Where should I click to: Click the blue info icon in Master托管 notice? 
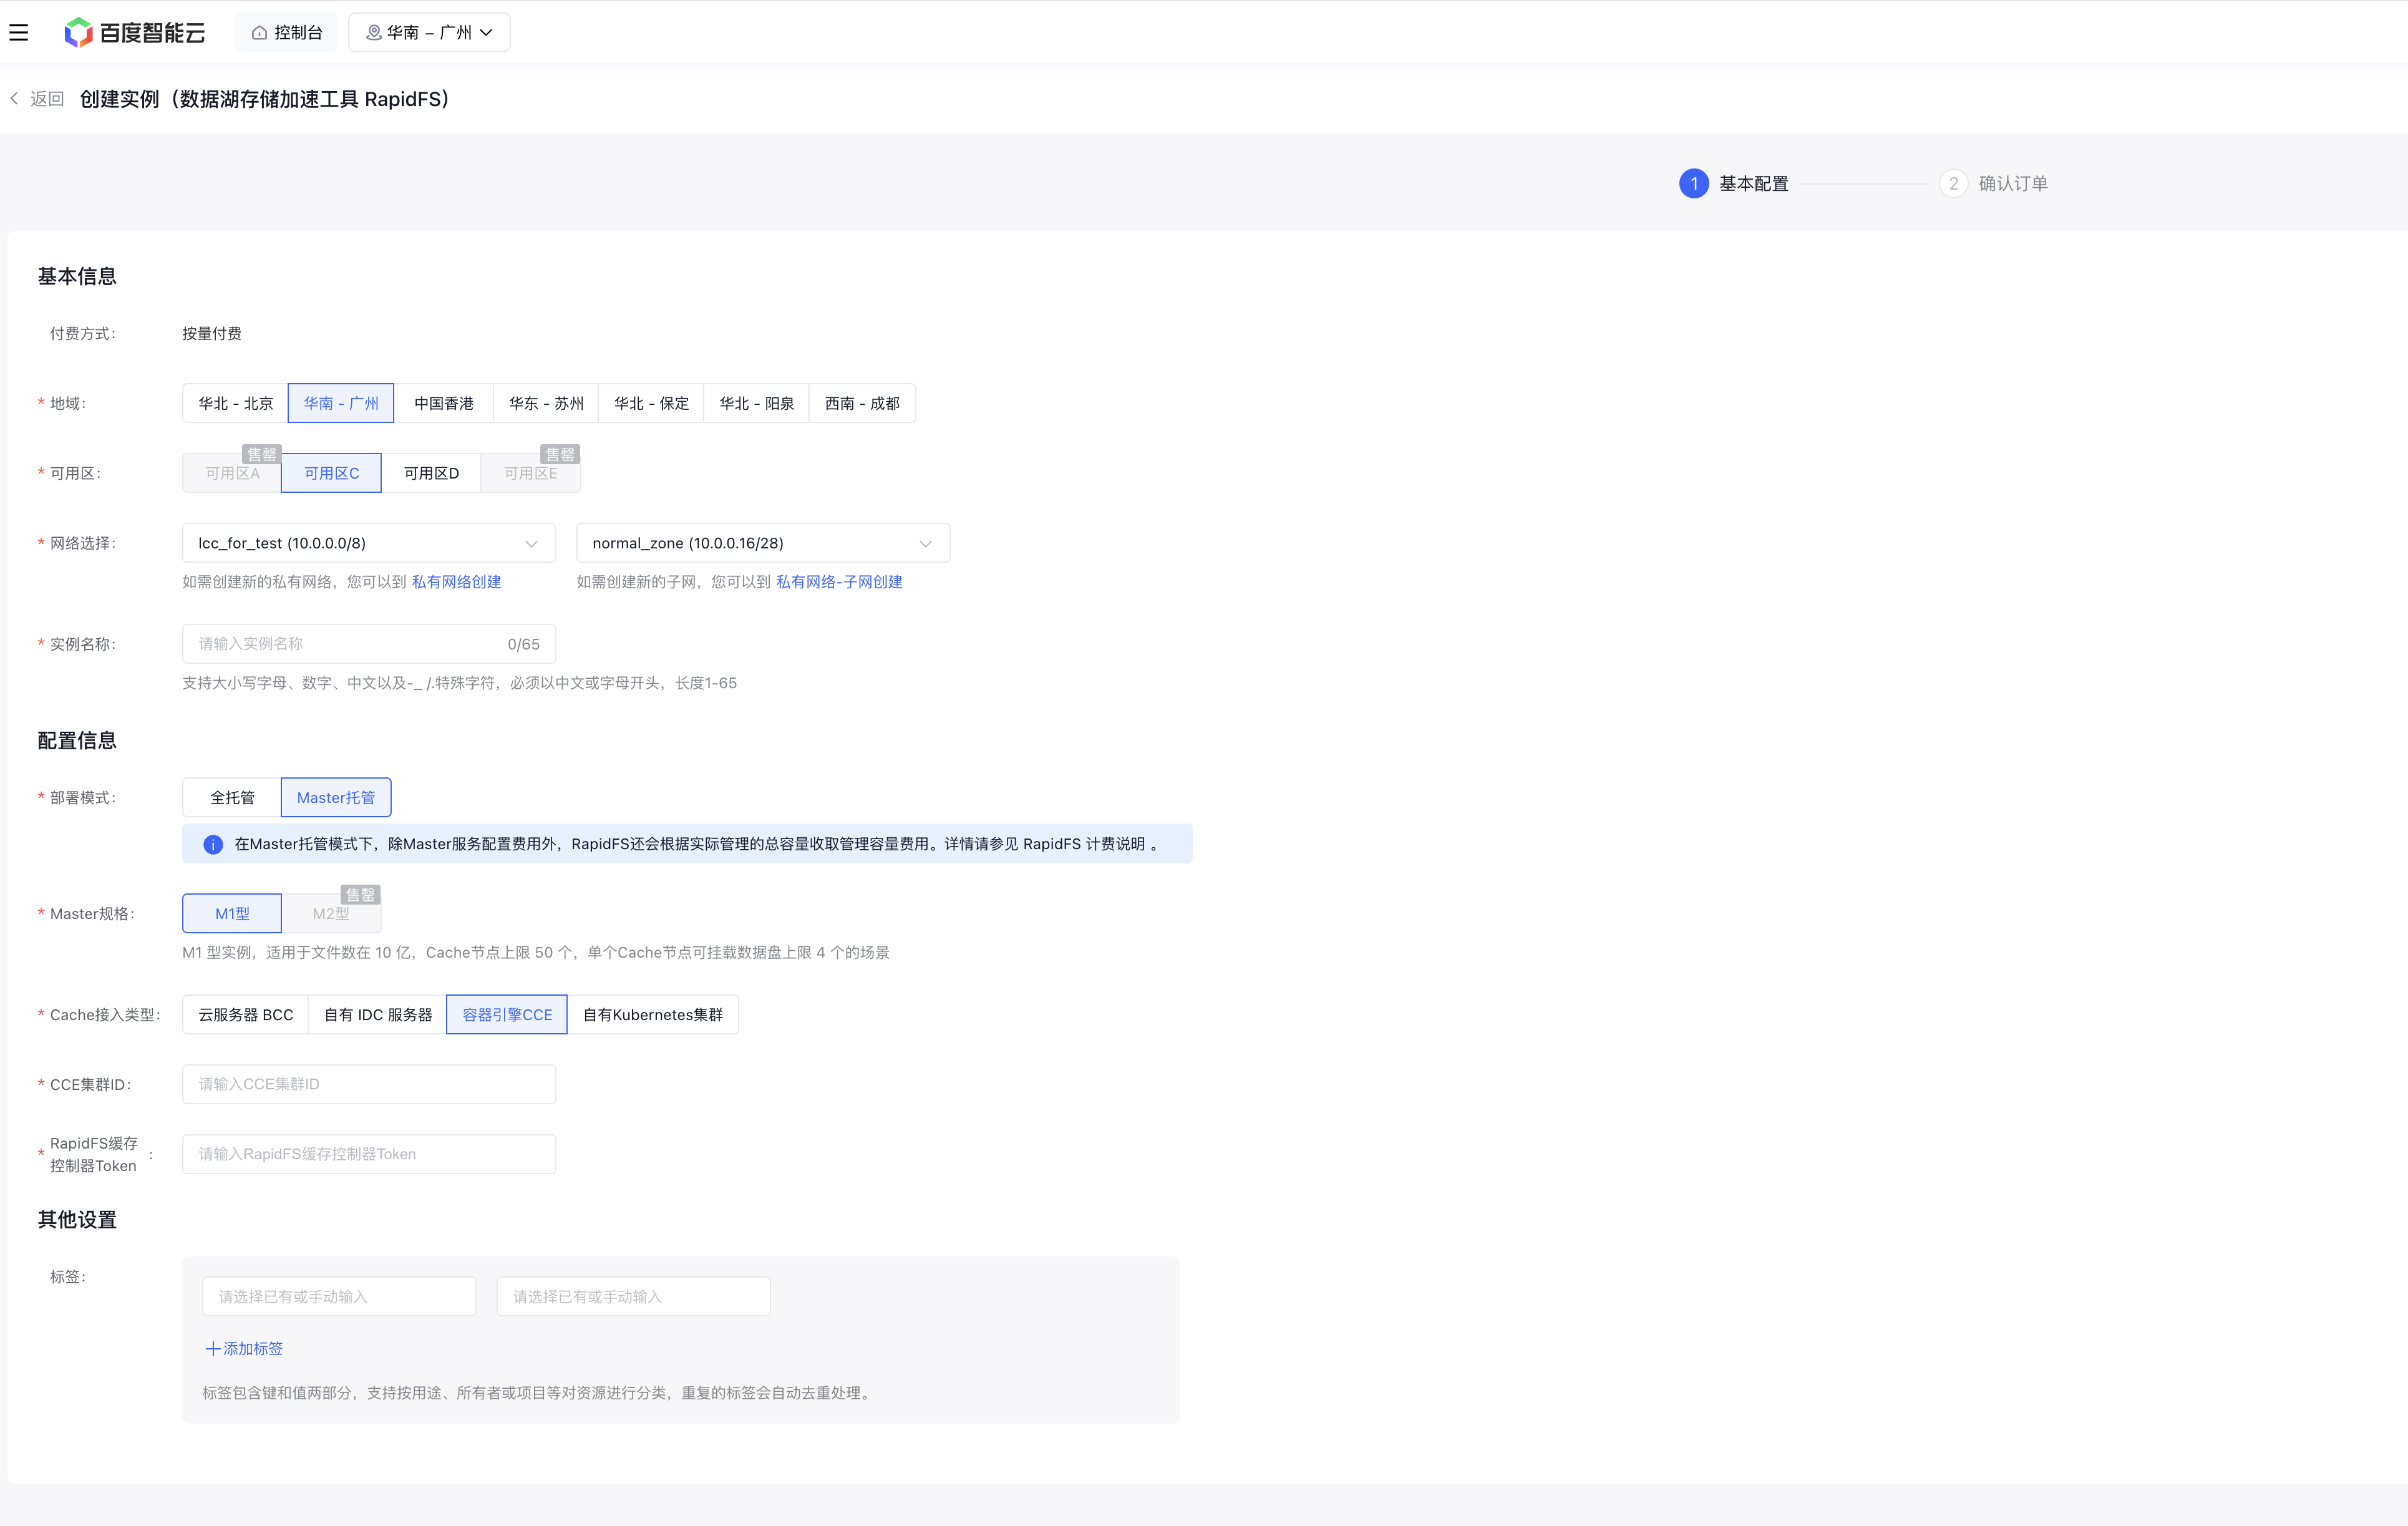tap(213, 845)
